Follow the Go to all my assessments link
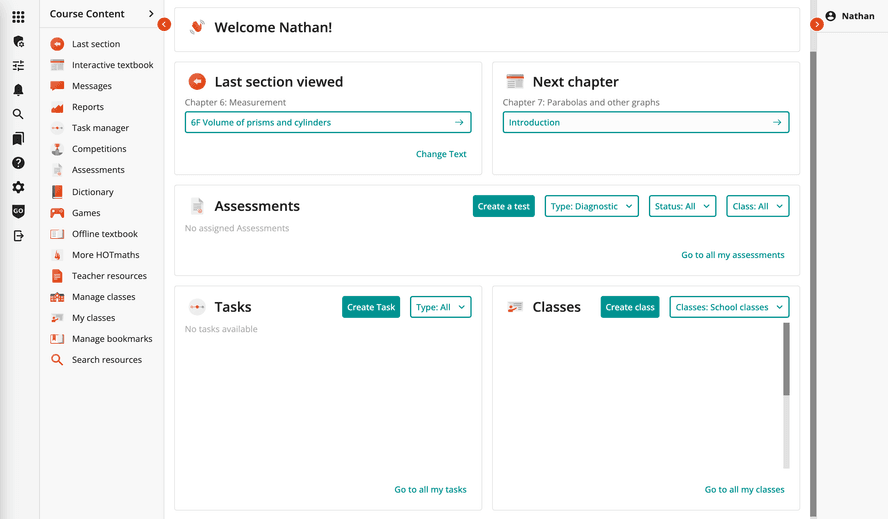Image resolution: width=888 pixels, height=519 pixels. (732, 255)
